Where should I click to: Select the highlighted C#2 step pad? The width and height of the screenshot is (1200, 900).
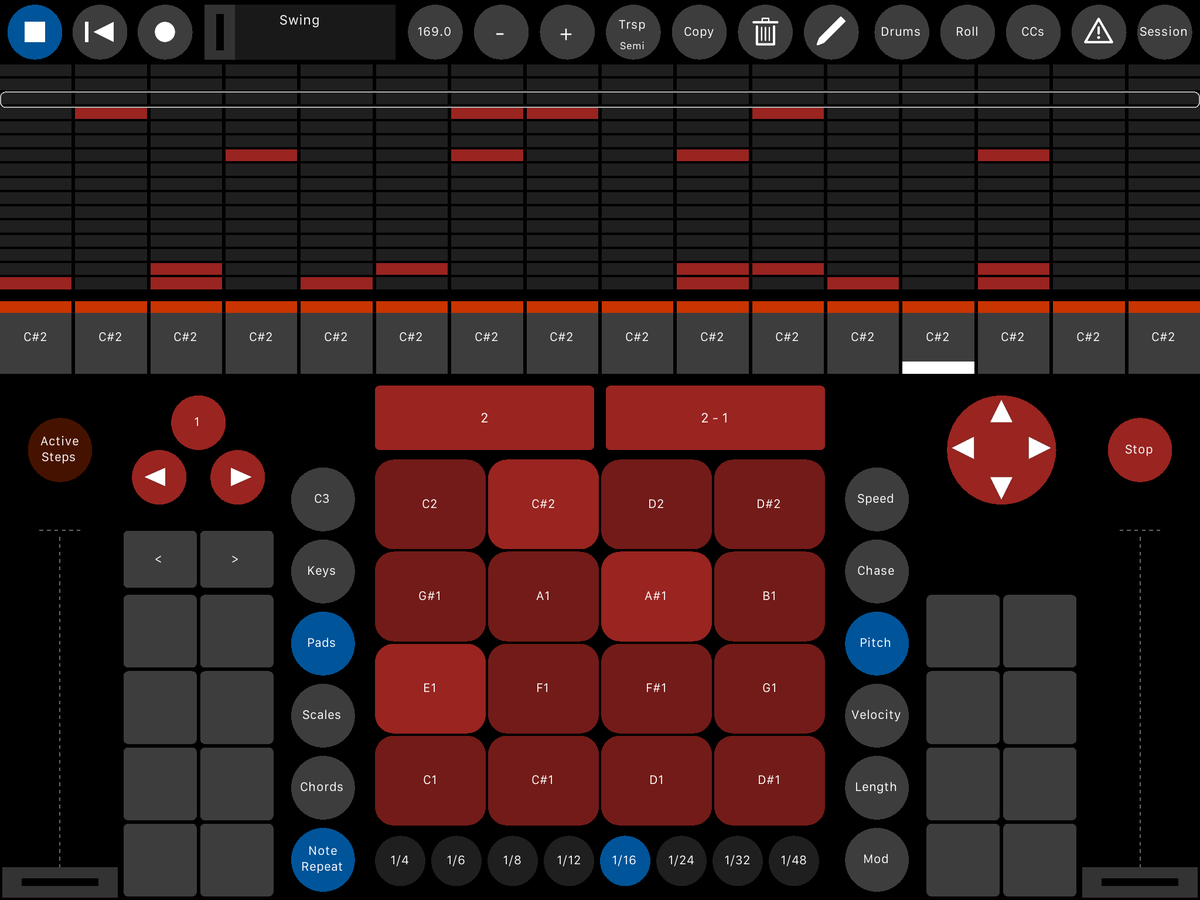(x=937, y=337)
